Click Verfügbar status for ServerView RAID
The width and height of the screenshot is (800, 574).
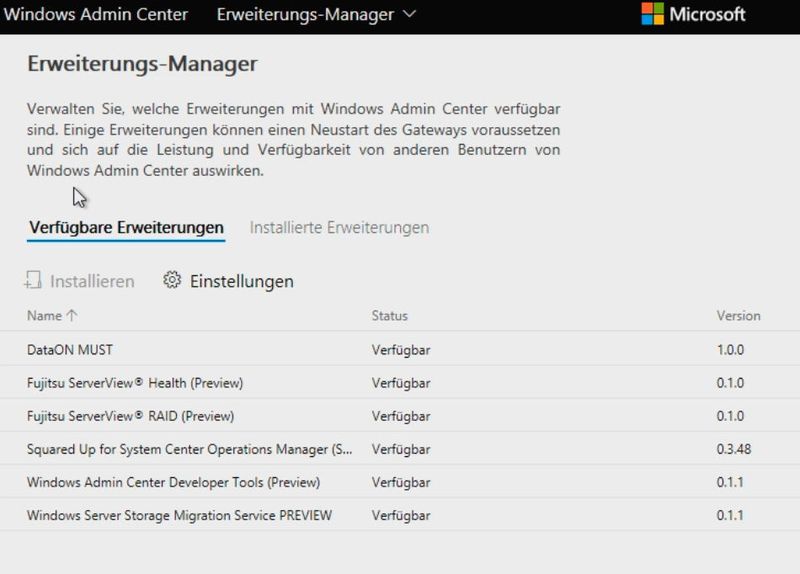(401, 416)
